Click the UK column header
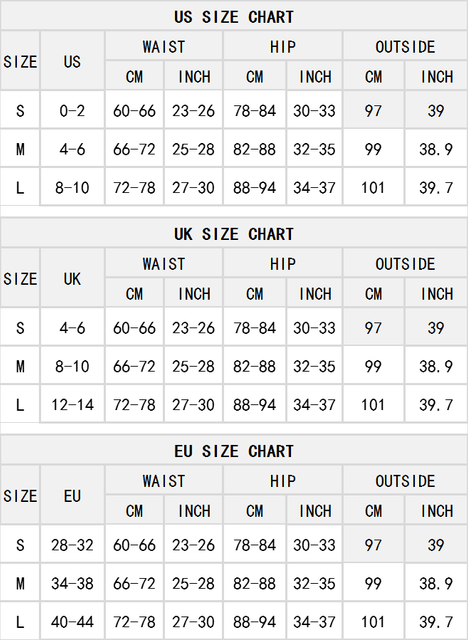This screenshot has width=468, height=640. pyautogui.click(x=72, y=279)
